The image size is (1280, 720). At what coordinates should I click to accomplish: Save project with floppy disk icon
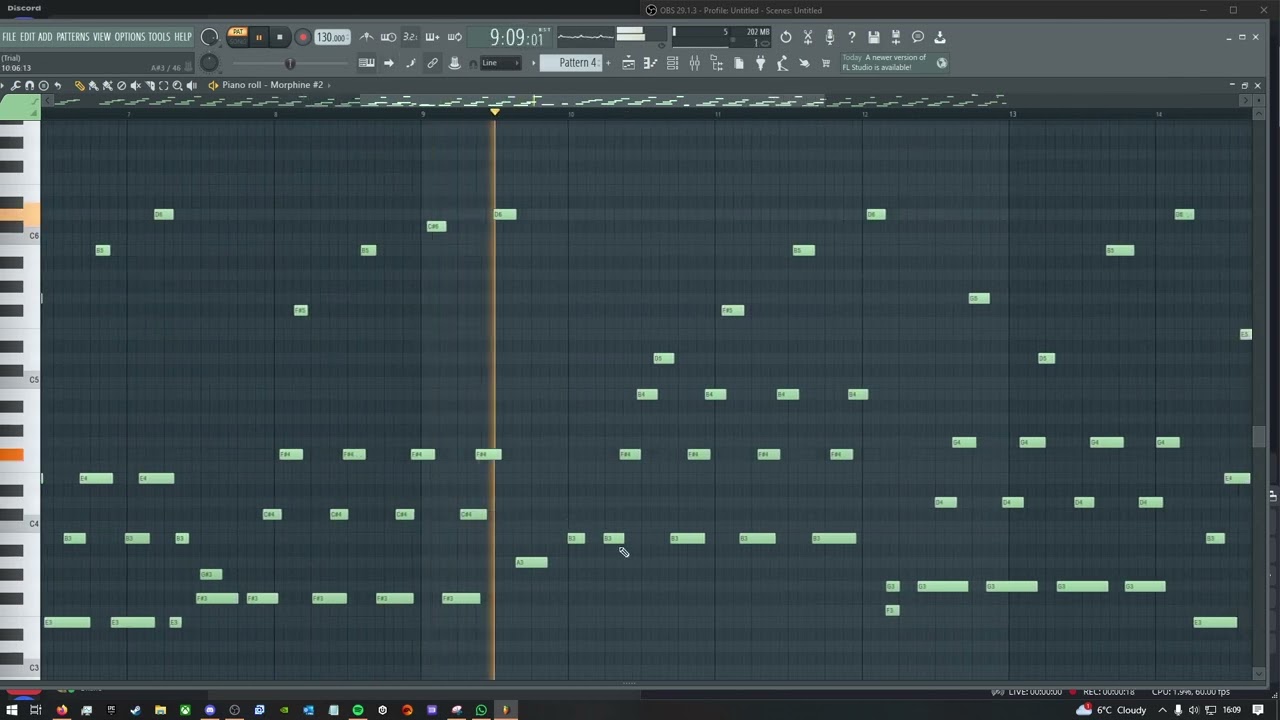(x=874, y=37)
